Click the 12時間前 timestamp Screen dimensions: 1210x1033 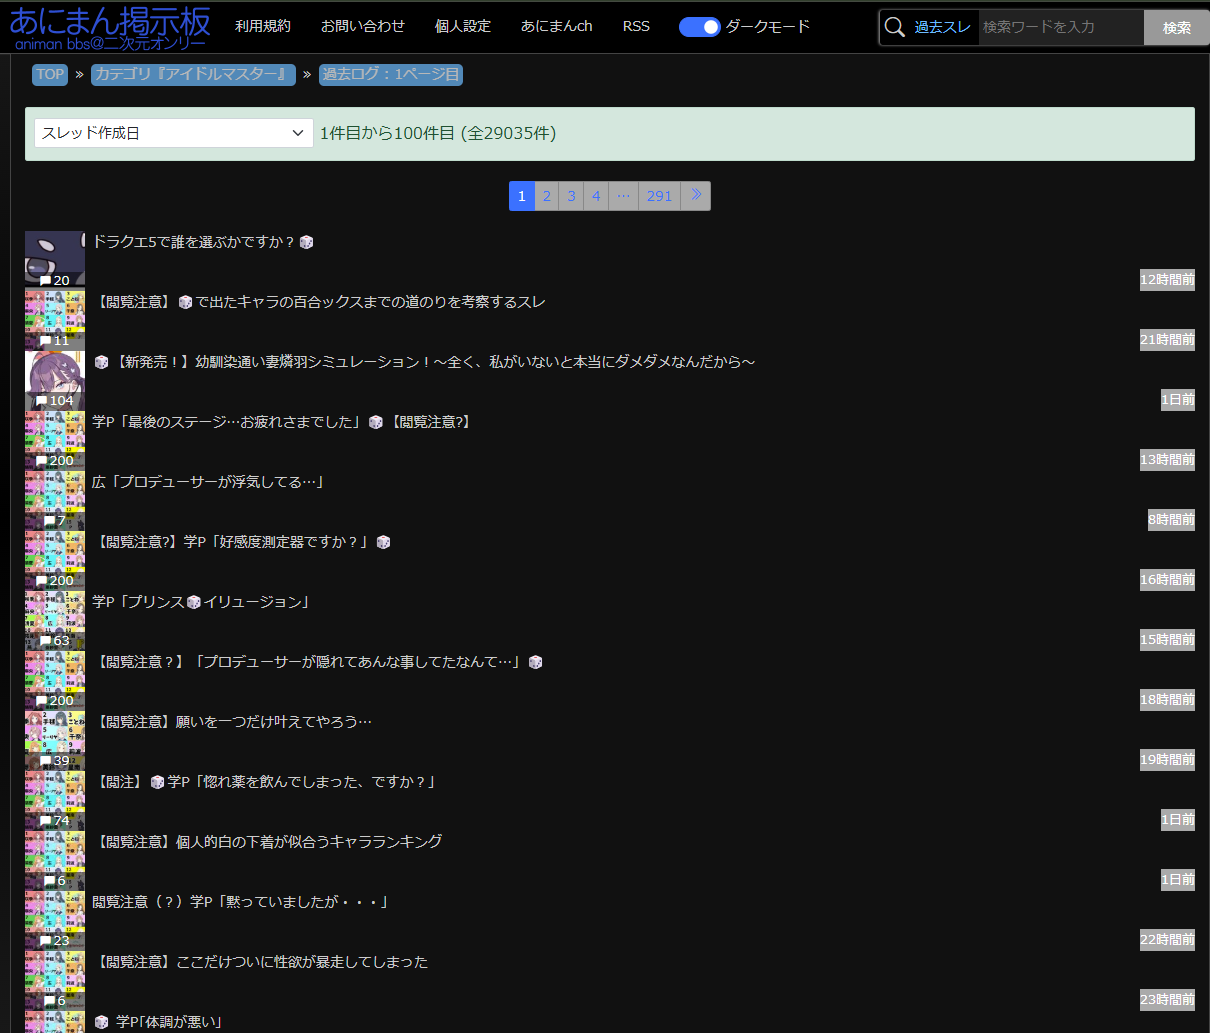1167,280
